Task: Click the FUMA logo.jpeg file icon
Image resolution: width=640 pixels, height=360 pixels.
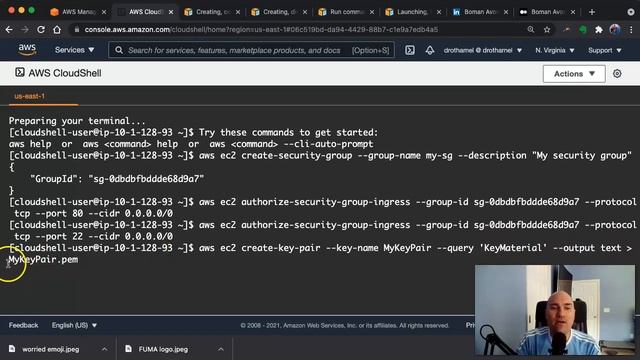Action: pyautogui.click(x=129, y=349)
